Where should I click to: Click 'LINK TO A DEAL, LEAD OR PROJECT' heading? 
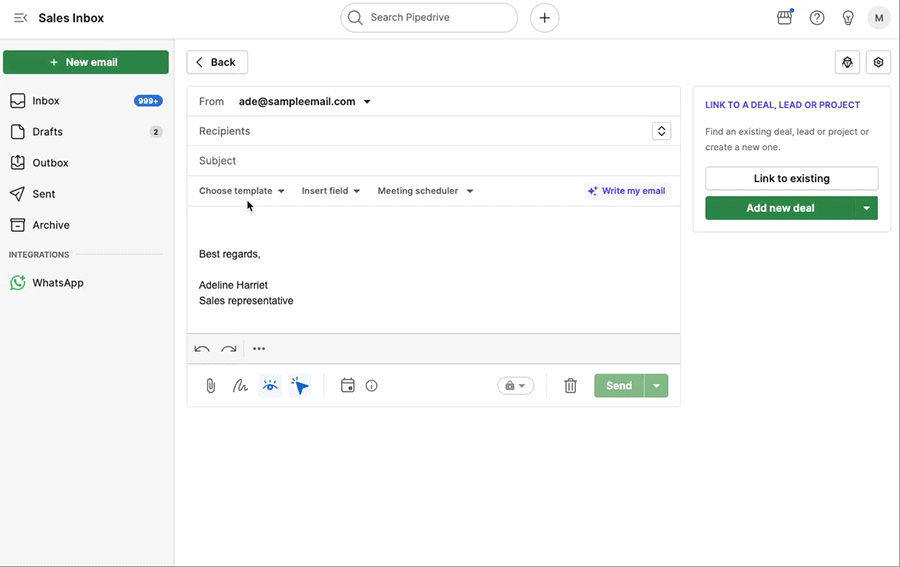coord(782,105)
